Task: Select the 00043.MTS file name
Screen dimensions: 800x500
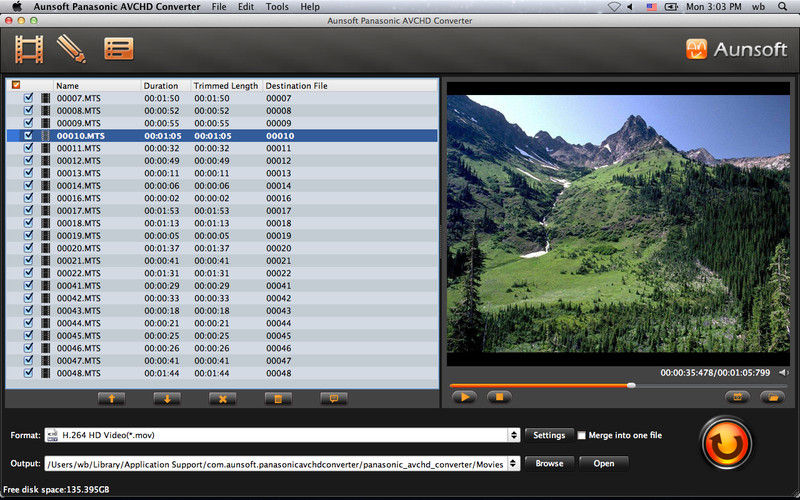Action: click(79, 311)
